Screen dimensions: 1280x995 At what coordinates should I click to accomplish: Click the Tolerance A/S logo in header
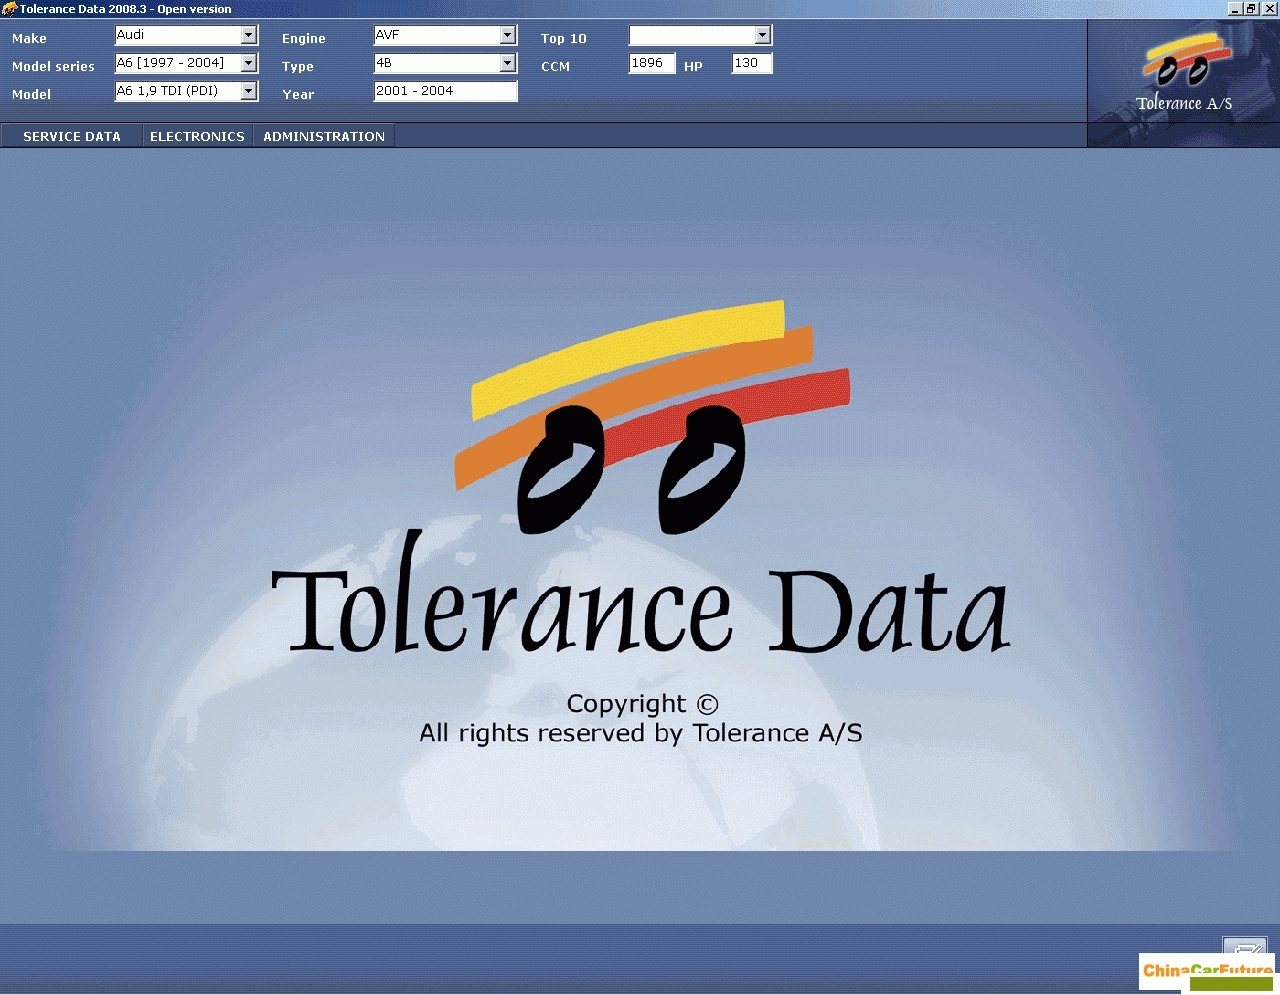point(1184,74)
